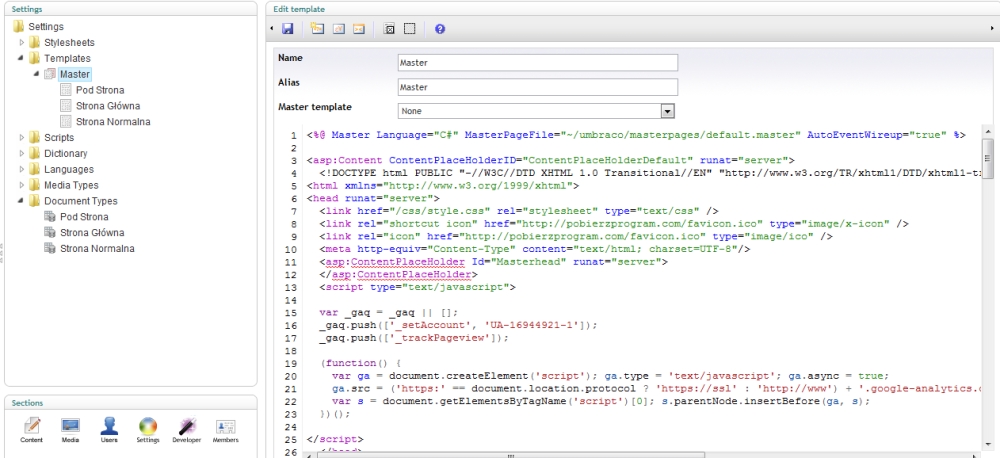This screenshot has width=1000, height=458.
Task: Select the Master template in the tree
Action: point(75,74)
